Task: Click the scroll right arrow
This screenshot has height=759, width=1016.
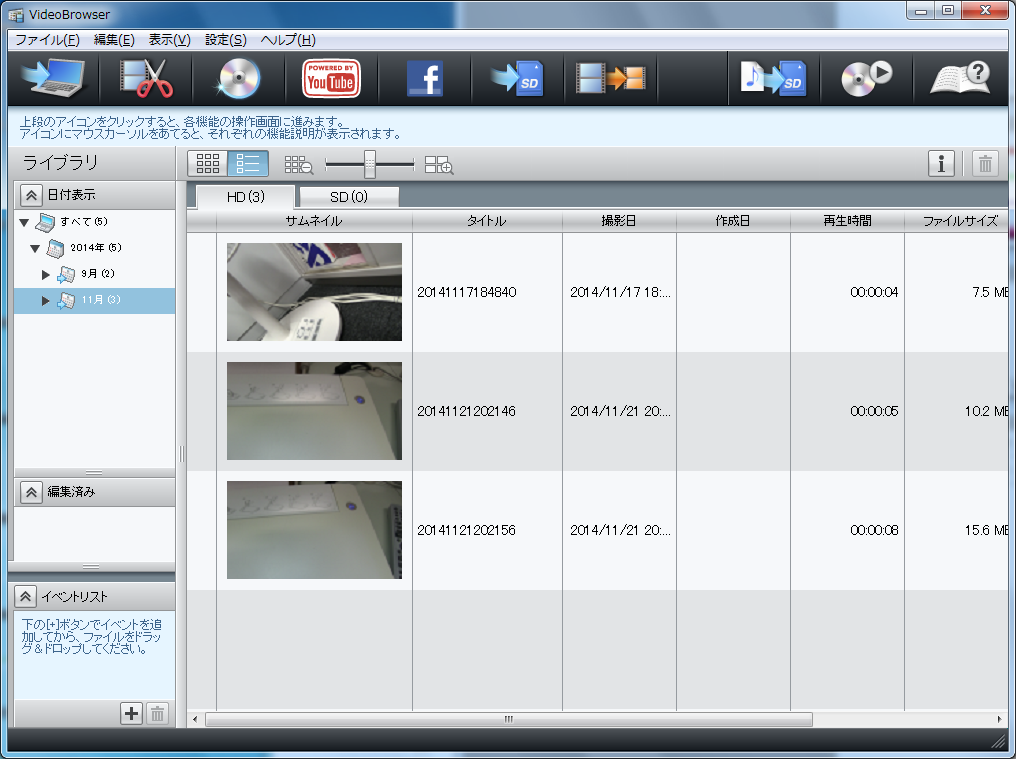Action: (999, 719)
